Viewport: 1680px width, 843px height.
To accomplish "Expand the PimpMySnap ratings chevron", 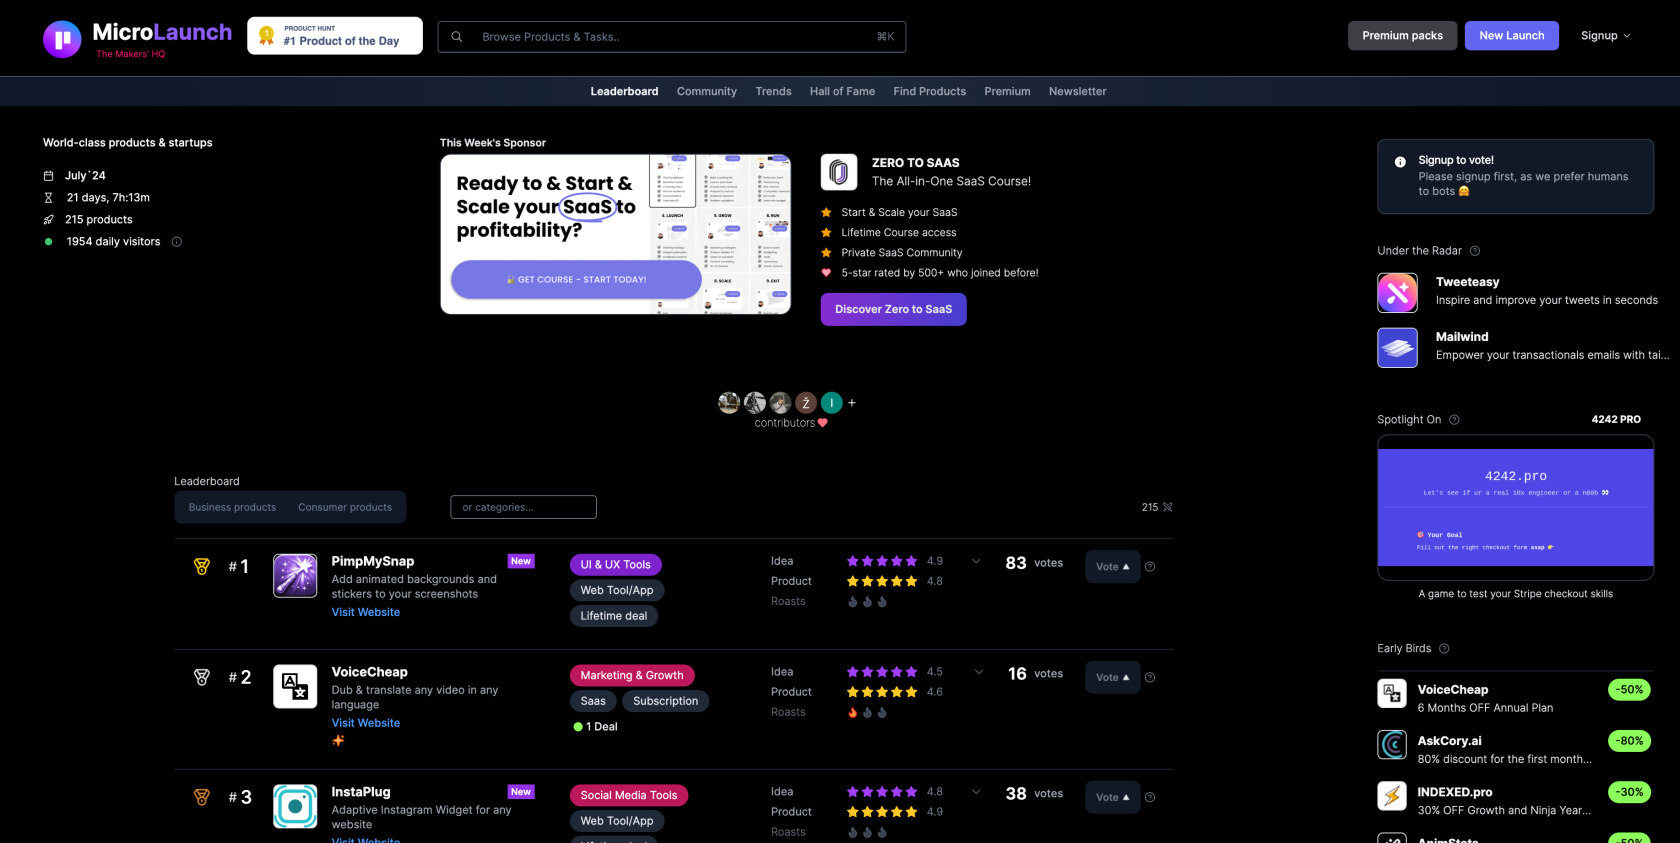I will pos(976,561).
